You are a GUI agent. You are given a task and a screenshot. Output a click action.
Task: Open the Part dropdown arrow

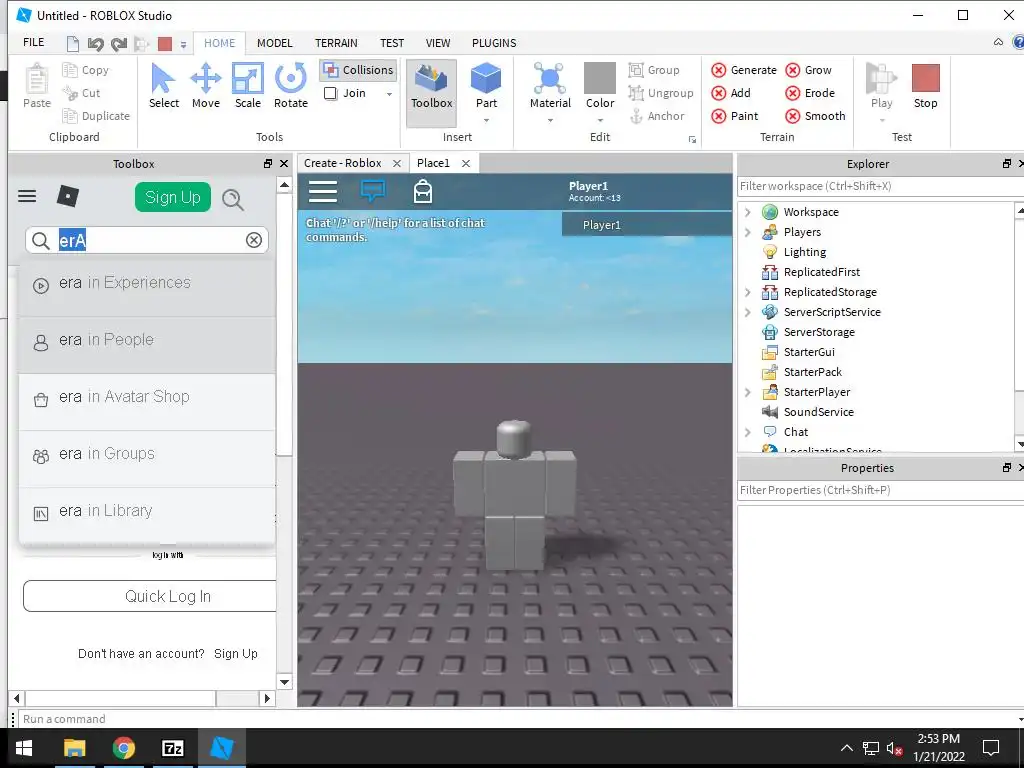tap(486, 120)
